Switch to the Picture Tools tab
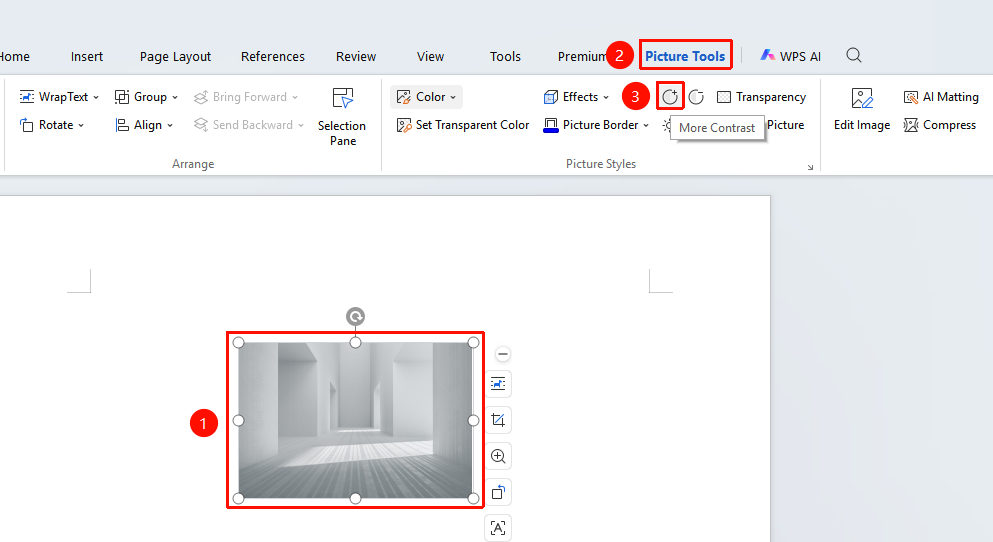This screenshot has width=993, height=542. (685, 56)
